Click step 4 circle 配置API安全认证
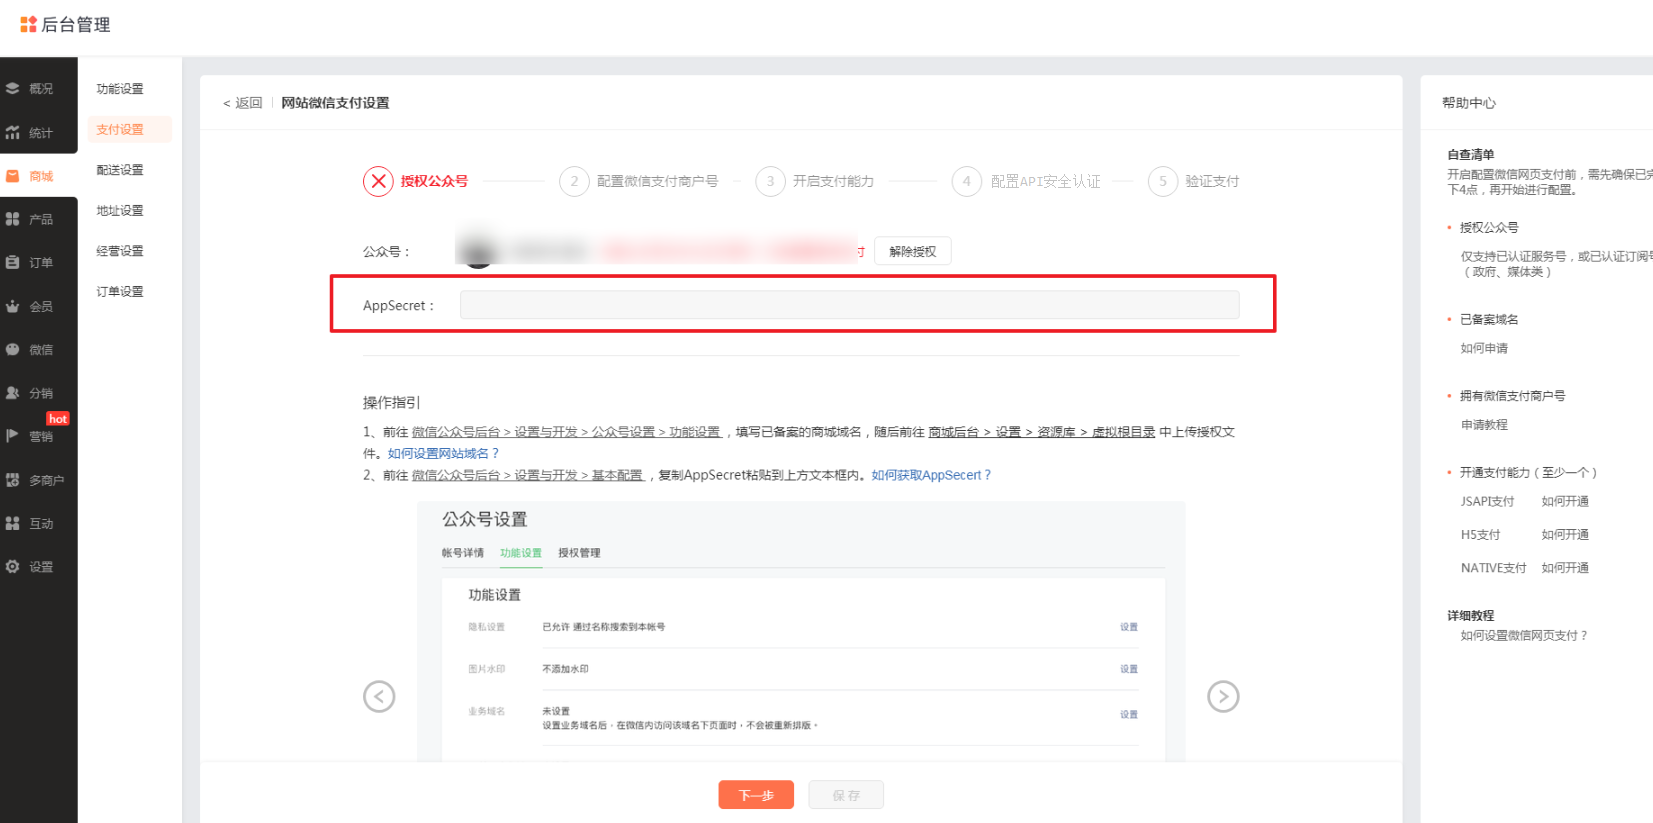 pyautogui.click(x=966, y=181)
